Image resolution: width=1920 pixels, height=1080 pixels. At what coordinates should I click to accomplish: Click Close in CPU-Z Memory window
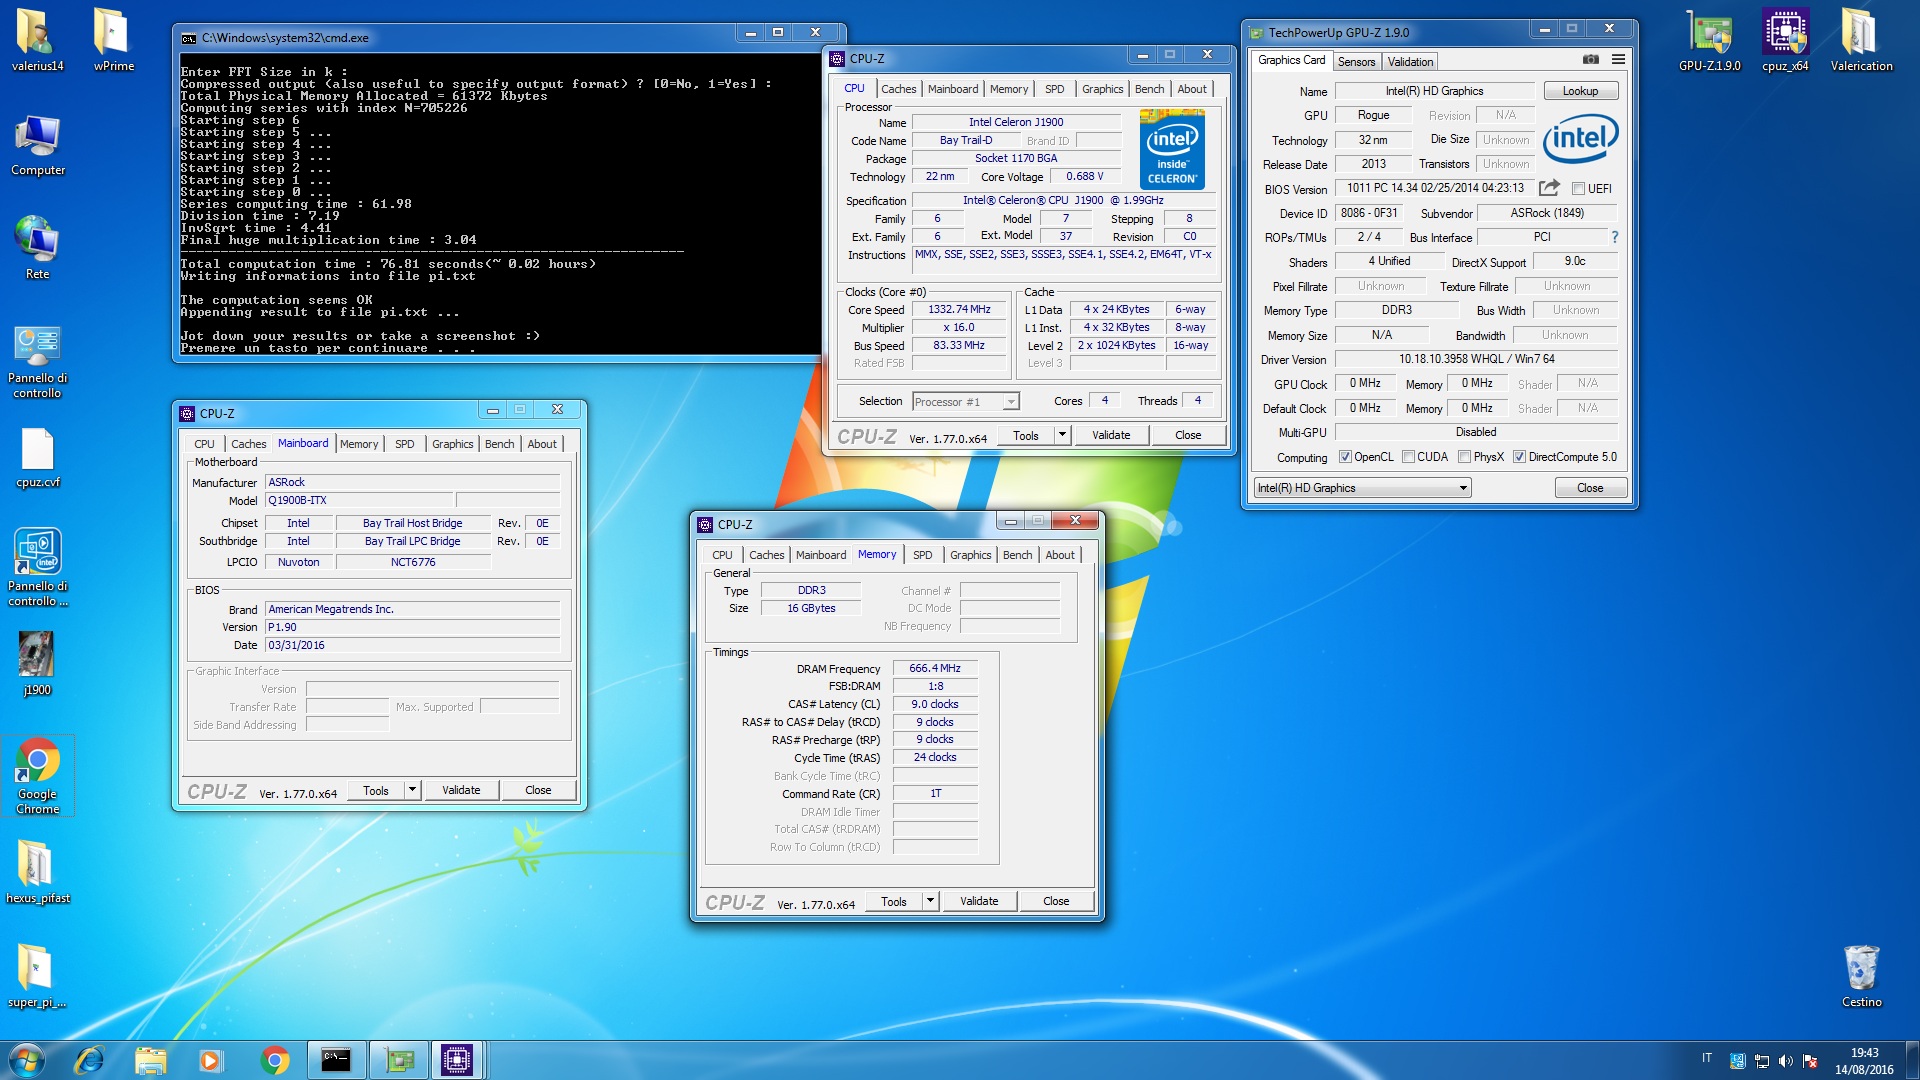tap(1056, 901)
